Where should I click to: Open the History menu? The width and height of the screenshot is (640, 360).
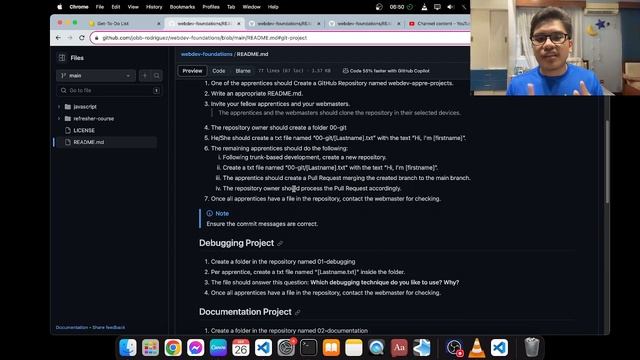[x=154, y=7]
